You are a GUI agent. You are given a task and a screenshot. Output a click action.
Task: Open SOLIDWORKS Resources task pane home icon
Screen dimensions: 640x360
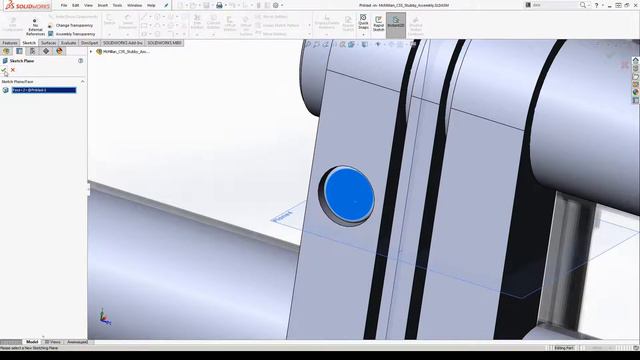click(636, 60)
